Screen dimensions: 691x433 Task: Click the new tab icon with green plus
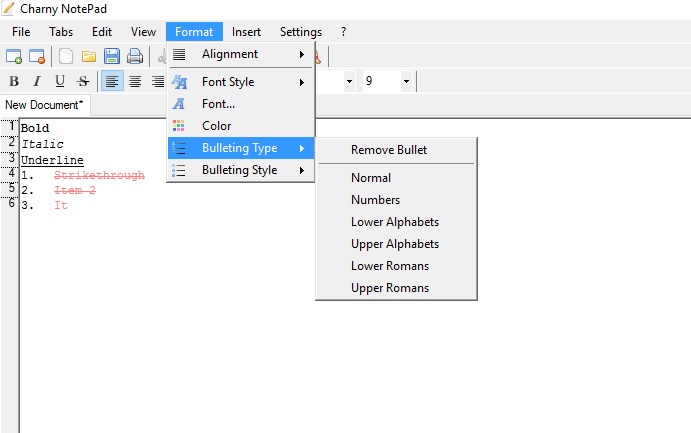(14, 56)
